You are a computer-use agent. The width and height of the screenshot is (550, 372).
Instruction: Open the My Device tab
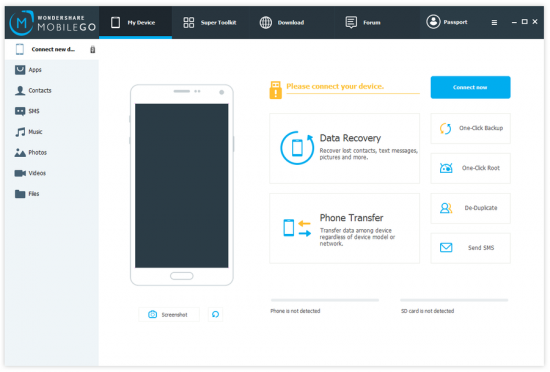point(135,22)
